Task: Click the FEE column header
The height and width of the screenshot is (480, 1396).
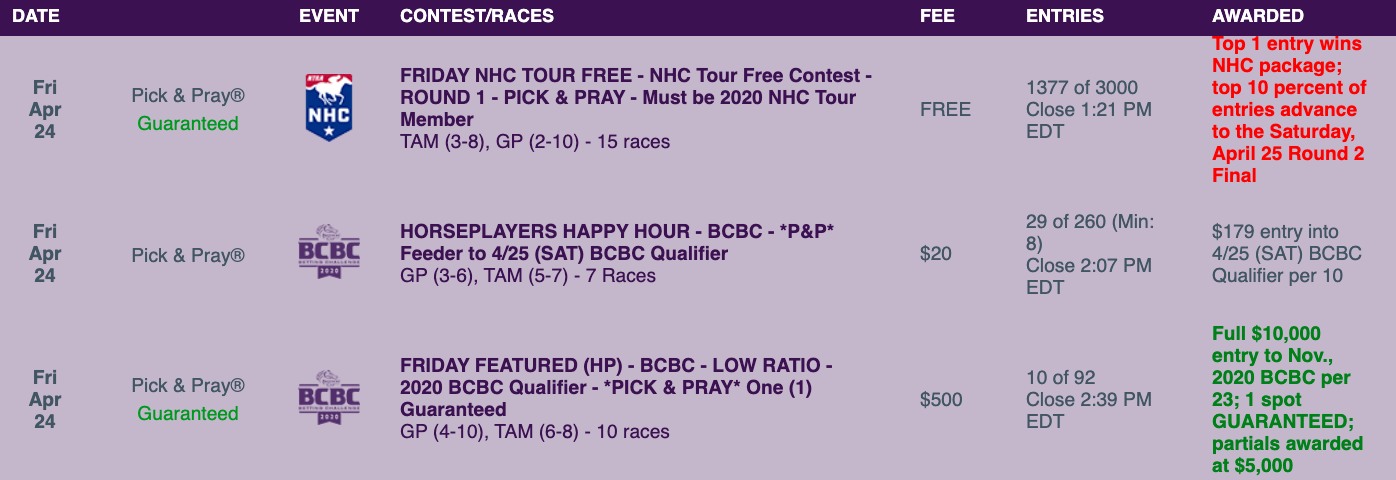Action: (936, 16)
